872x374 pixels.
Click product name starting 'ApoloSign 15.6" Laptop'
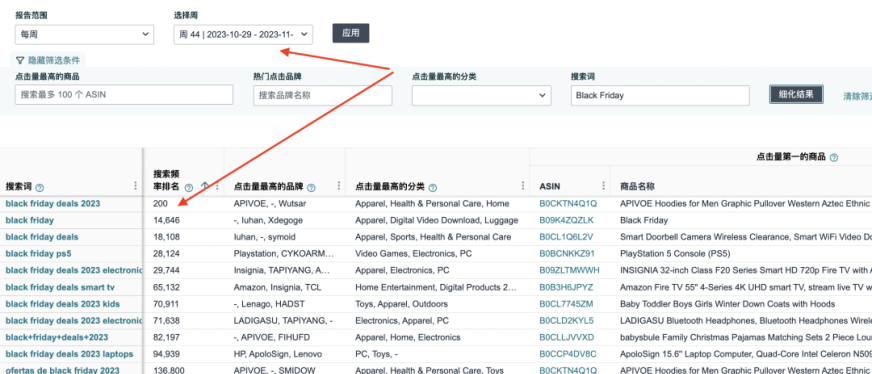(746, 354)
